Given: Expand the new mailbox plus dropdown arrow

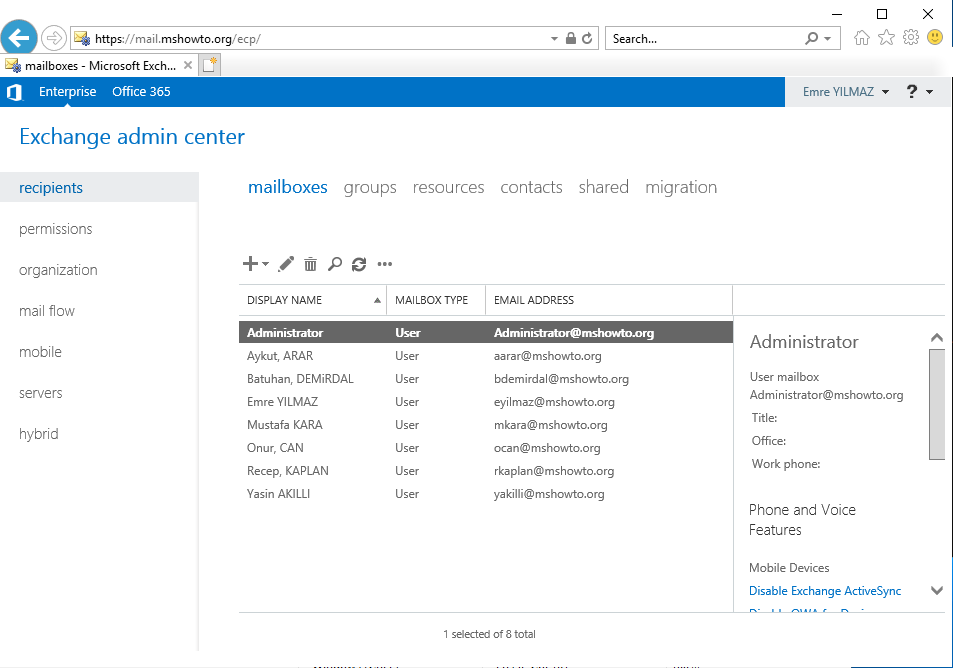Looking at the screenshot, I should point(266,264).
